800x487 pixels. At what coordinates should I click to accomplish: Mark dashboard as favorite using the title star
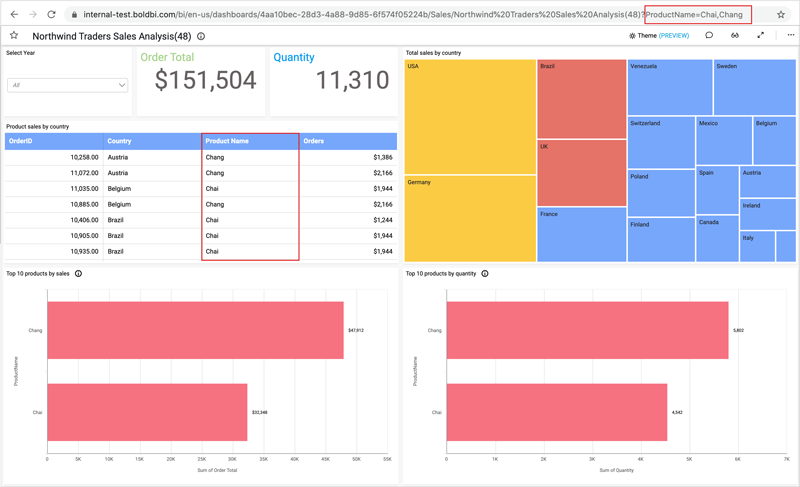pyautogui.click(x=14, y=36)
